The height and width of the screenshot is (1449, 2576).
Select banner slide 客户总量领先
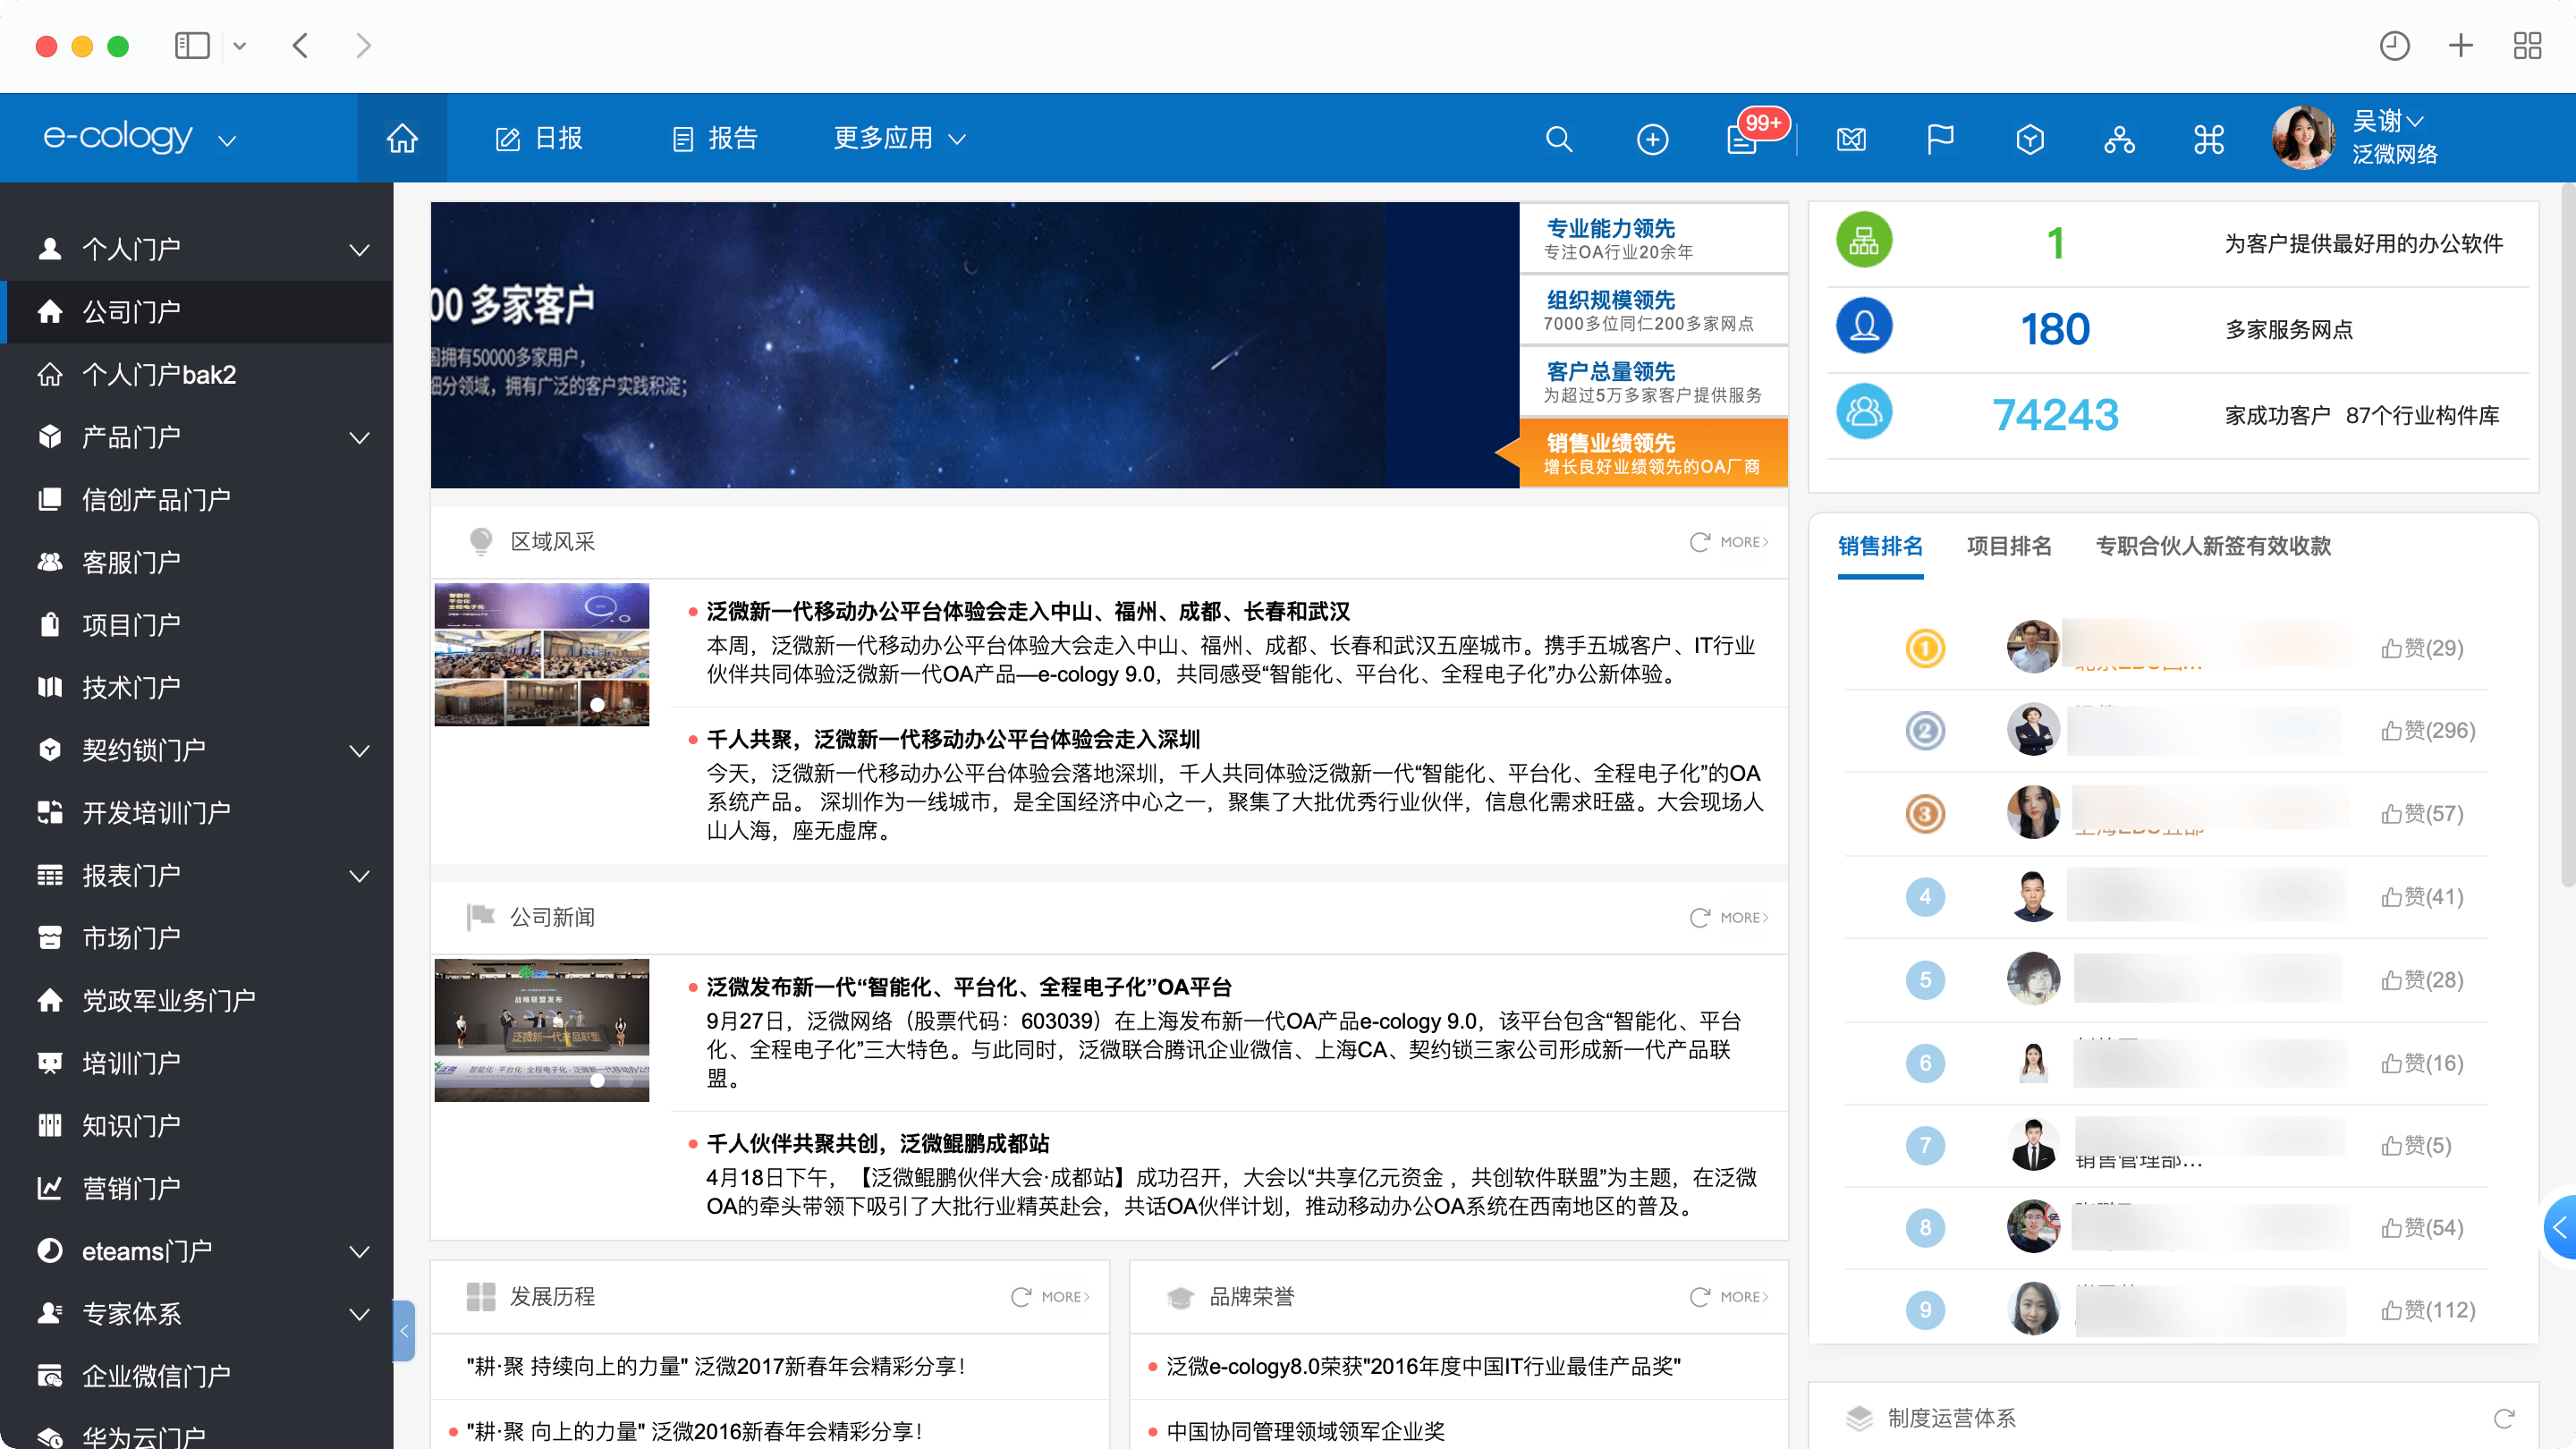click(x=1653, y=382)
